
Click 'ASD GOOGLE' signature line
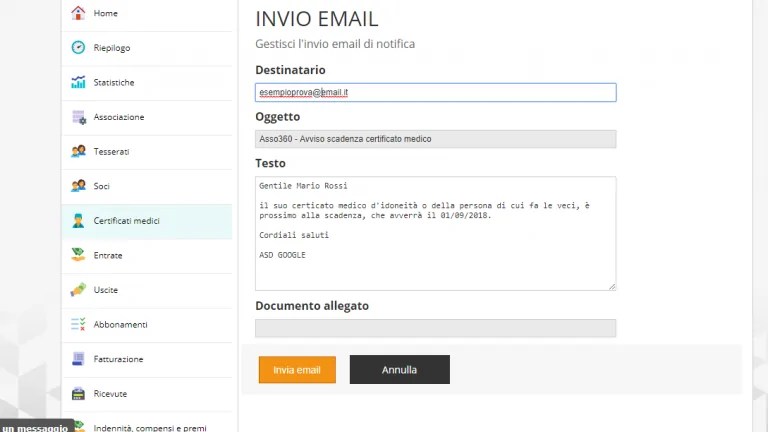pos(282,255)
